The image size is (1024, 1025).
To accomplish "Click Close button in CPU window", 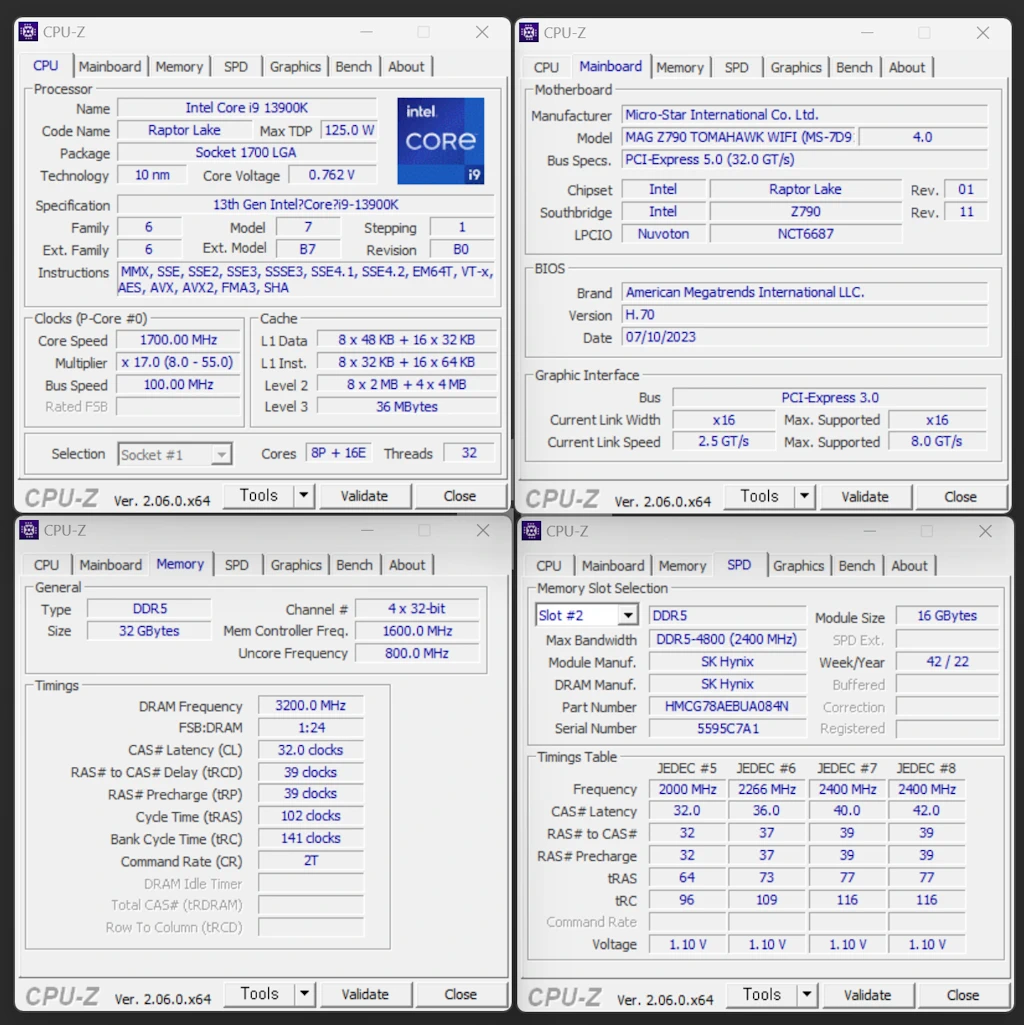I will point(460,496).
